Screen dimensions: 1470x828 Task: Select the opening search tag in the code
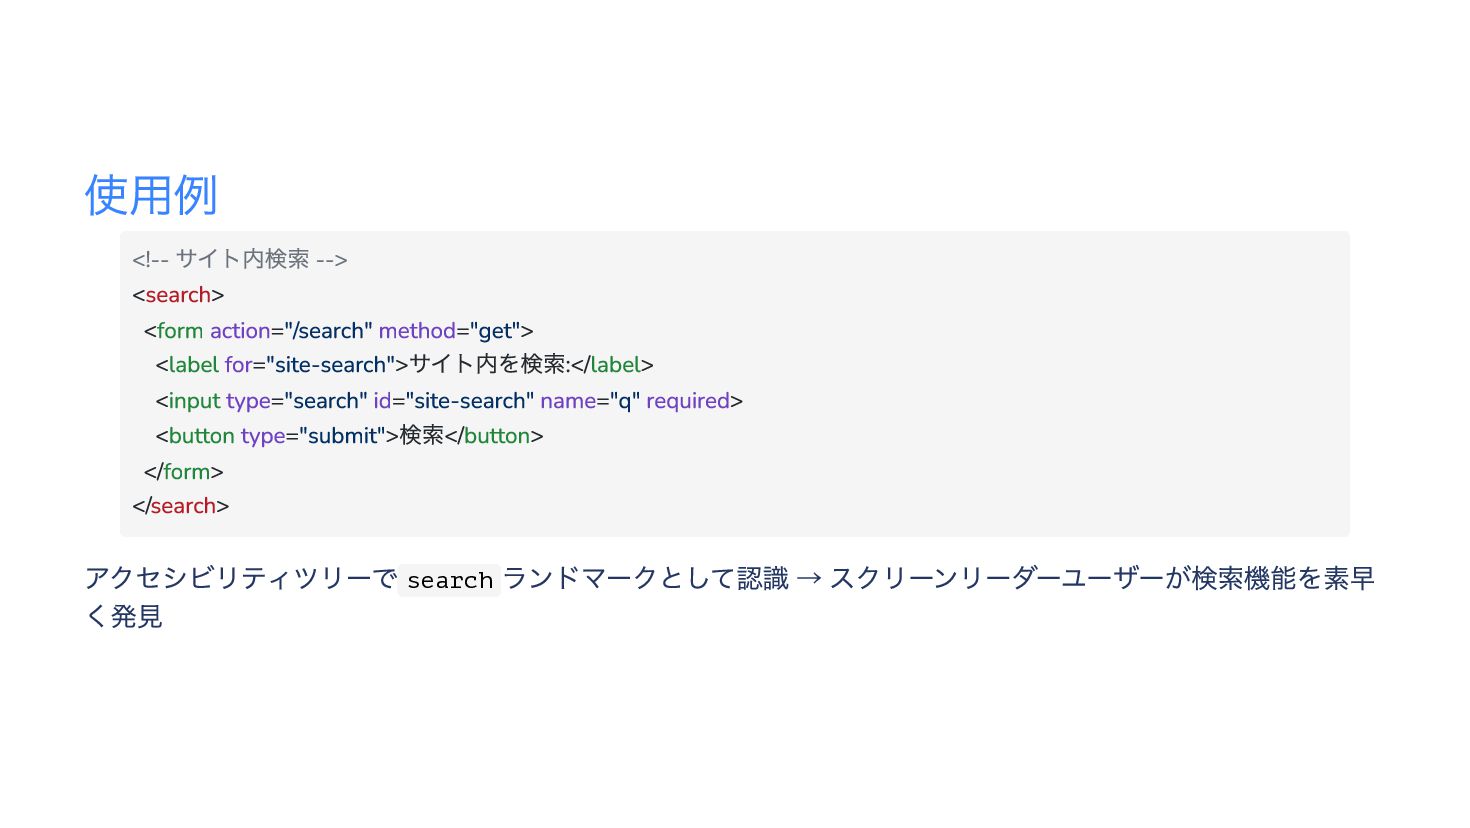coord(178,295)
